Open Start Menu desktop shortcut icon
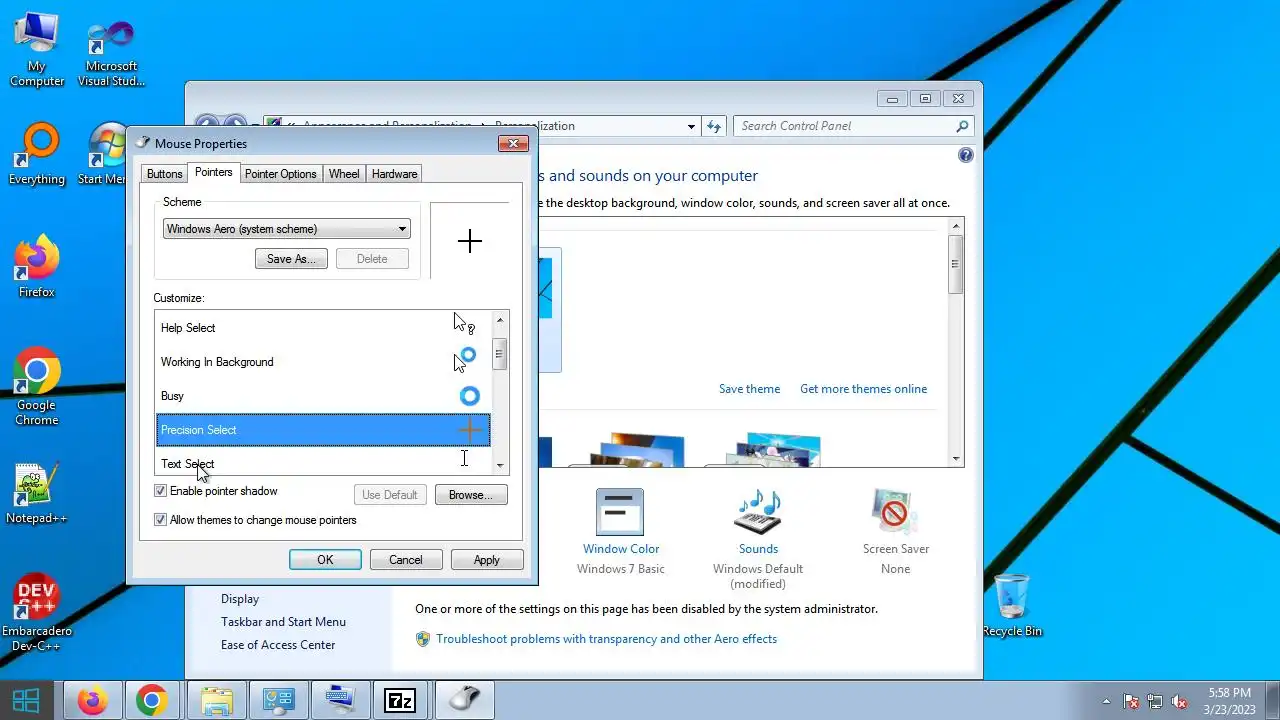 [105, 154]
